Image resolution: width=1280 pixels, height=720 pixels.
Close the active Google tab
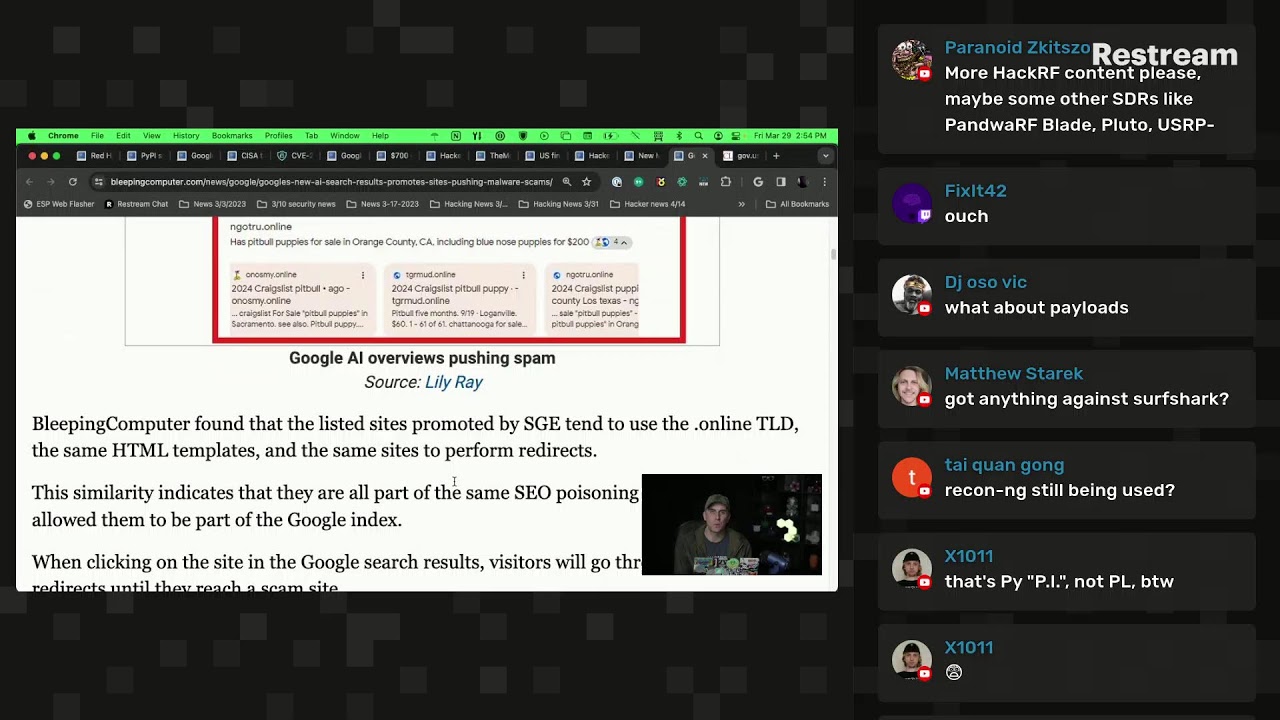[704, 156]
